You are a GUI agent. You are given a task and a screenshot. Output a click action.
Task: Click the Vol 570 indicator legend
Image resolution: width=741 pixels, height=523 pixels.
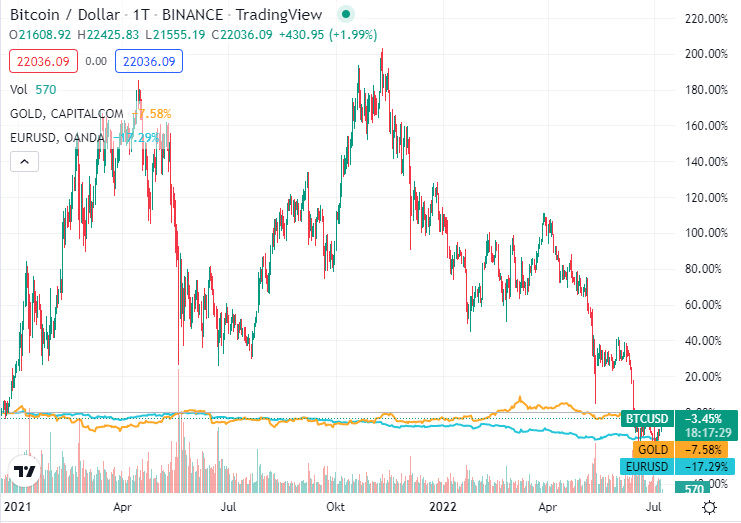pyautogui.click(x=33, y=90)
